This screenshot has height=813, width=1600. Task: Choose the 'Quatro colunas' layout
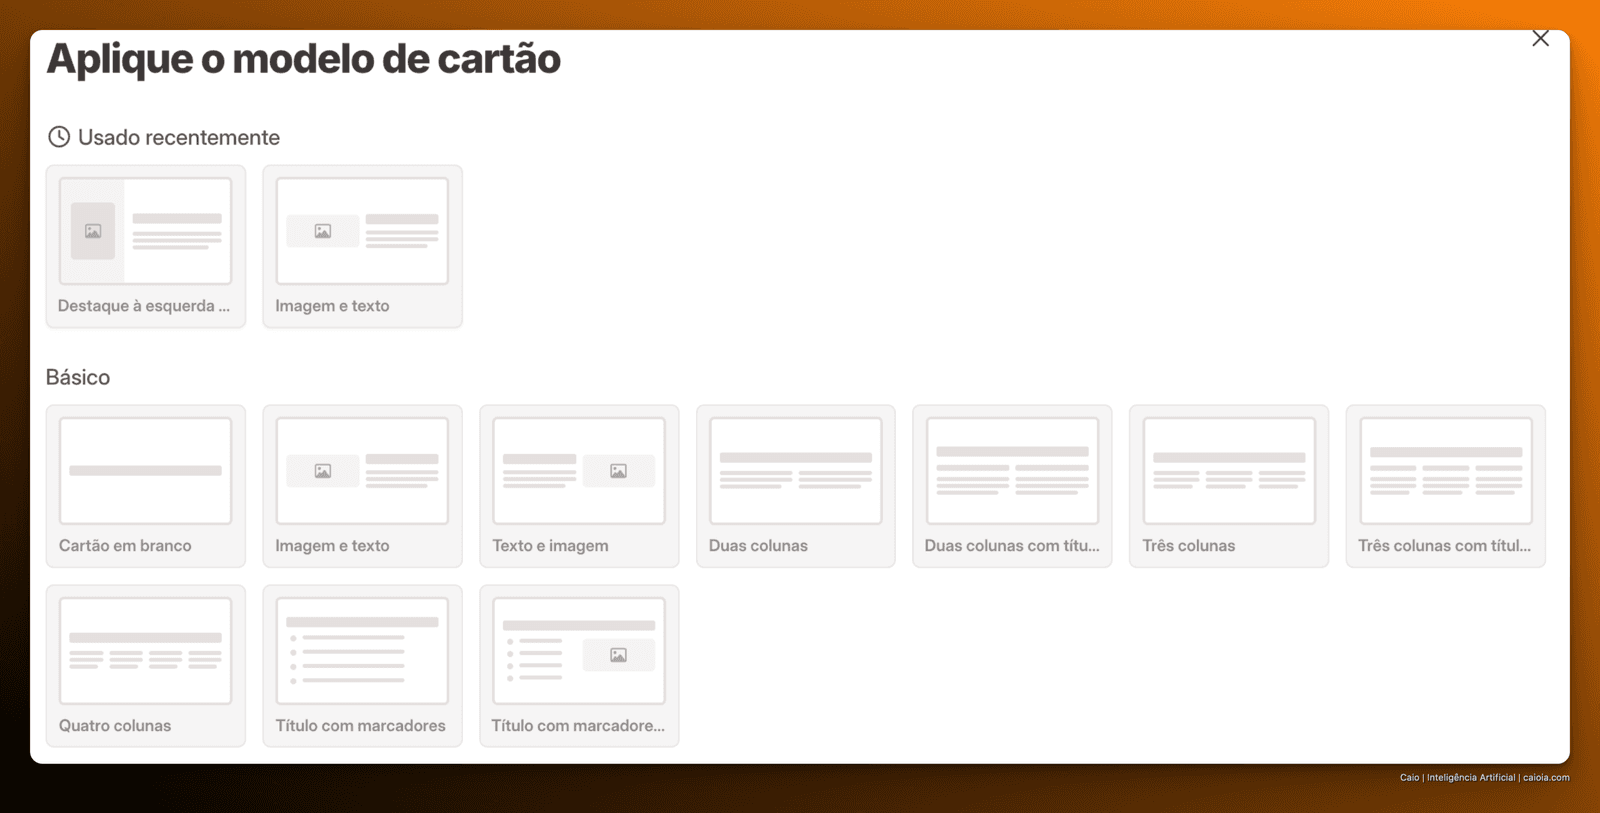click(x=146, y=666)
